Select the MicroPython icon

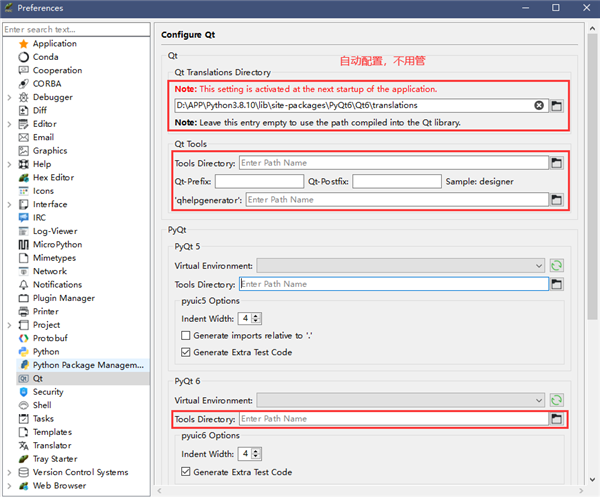[x=24, y=244]
